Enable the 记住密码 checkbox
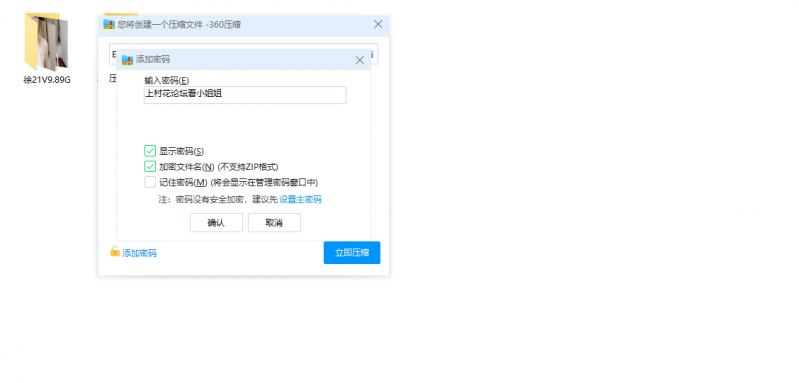 [150, 182]
